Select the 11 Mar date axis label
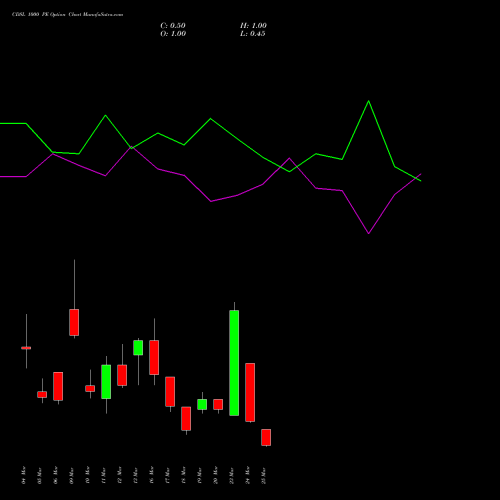This screenshot has width=500, height=500. pyautogui.click(x=104, y=475)
